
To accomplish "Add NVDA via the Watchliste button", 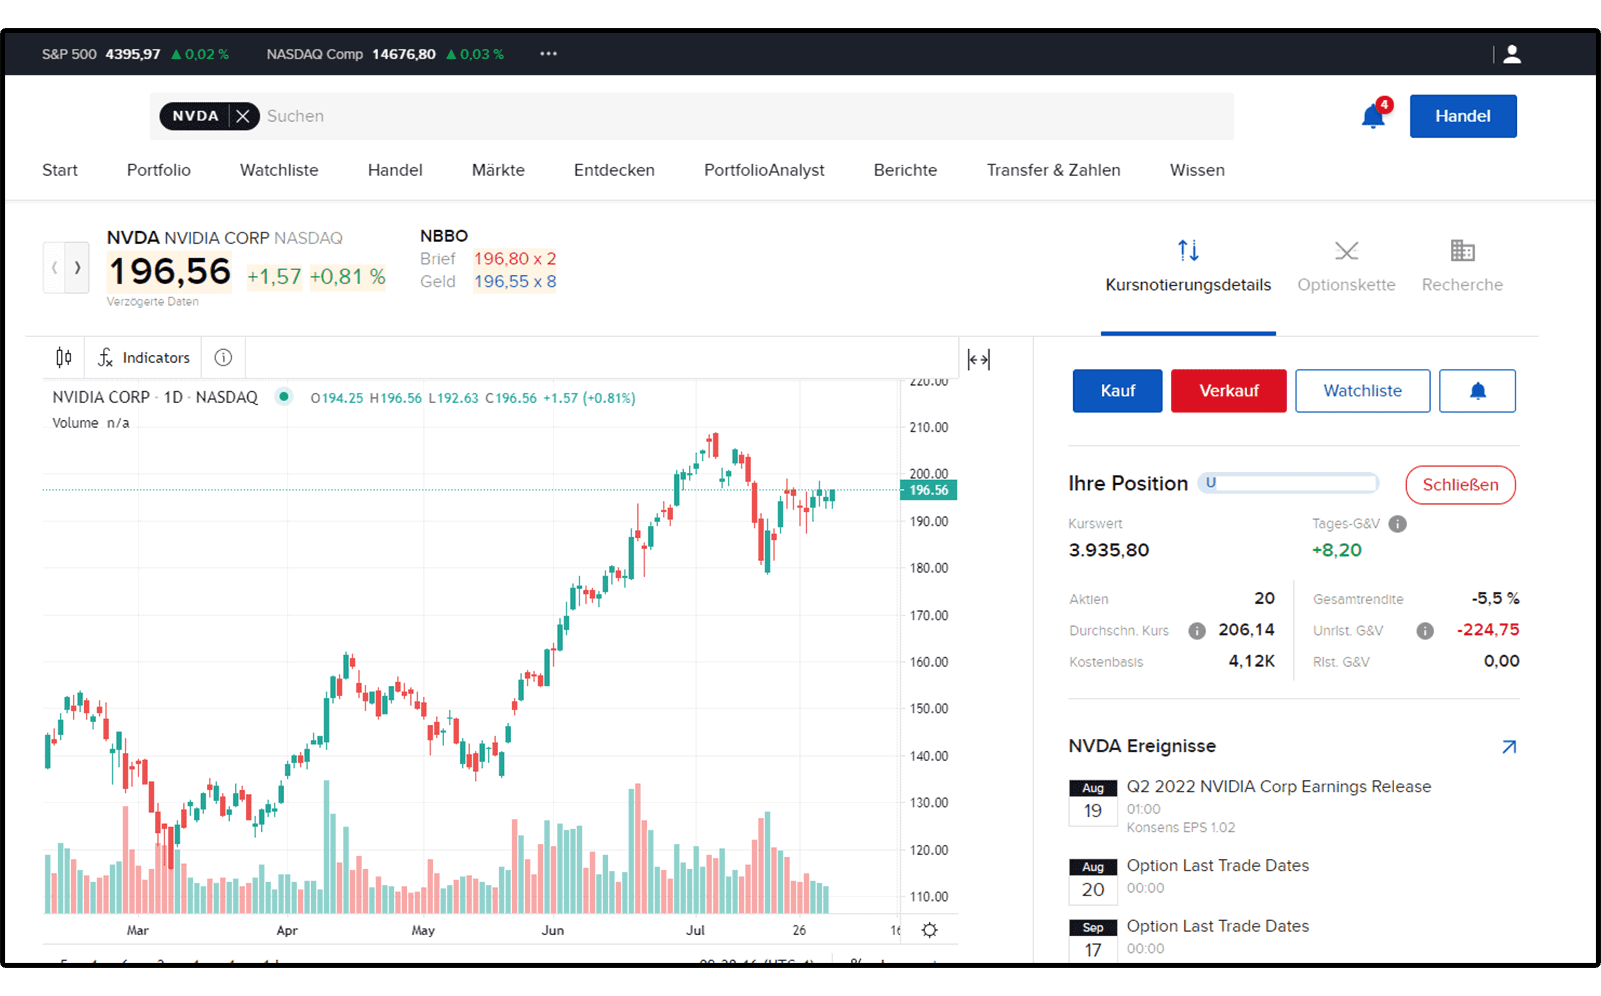I will tap(1363, 391).
